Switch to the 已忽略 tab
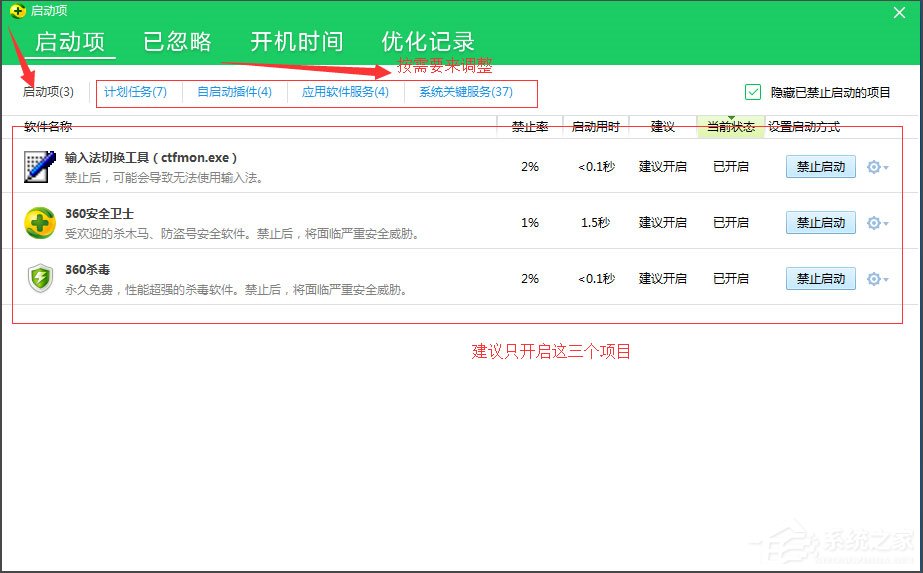Image resolution: width=923 pixels, height=573 pixels. click(x=177, y=42)
